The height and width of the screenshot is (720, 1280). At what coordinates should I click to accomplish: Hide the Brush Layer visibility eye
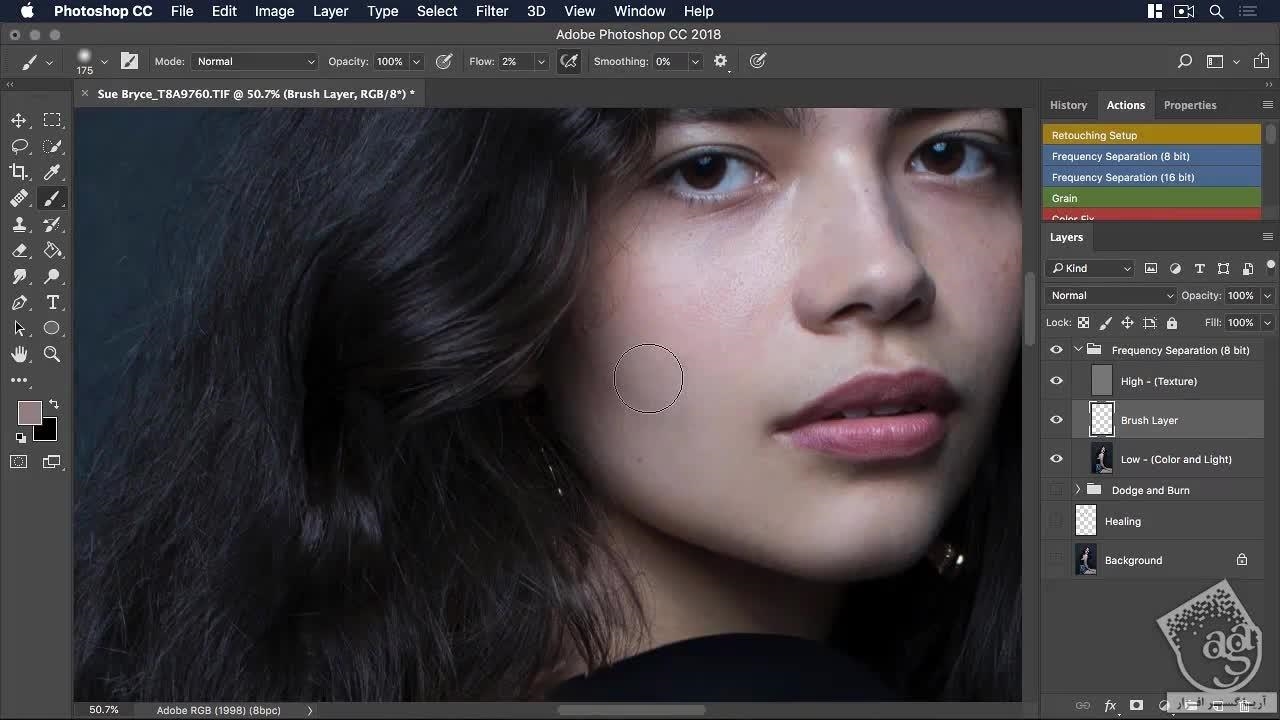point(1056,420)
